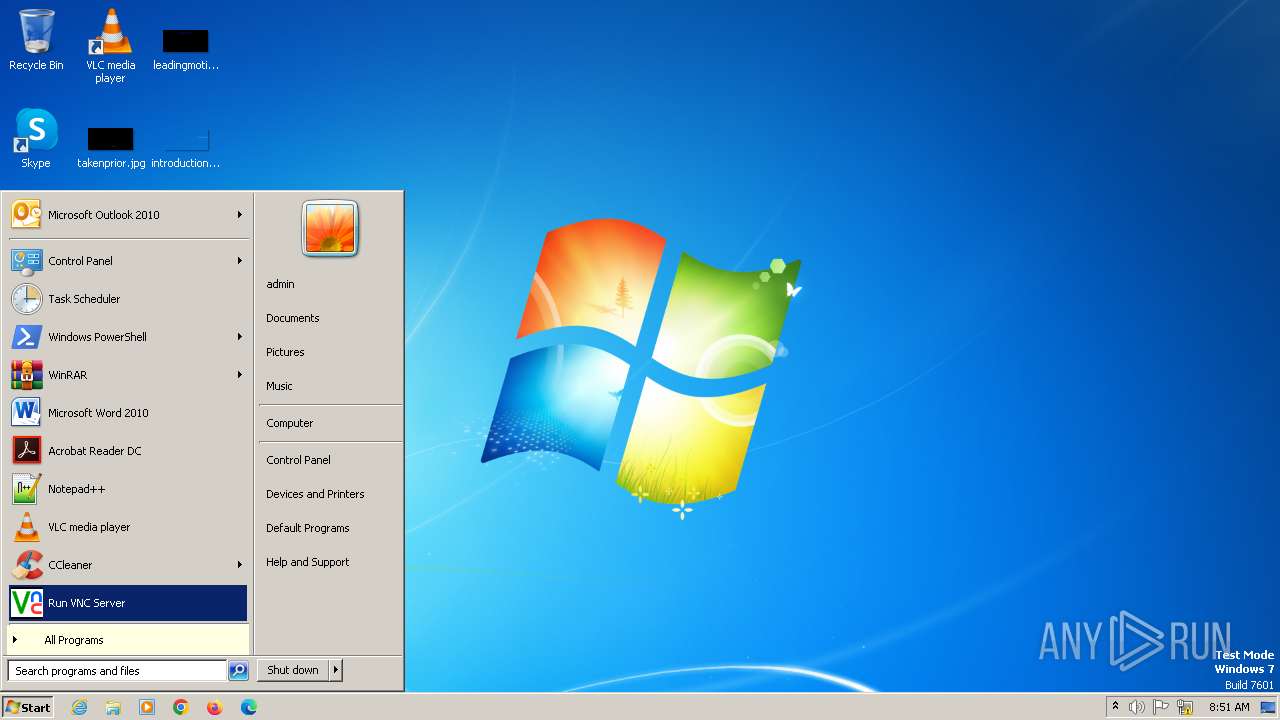Viewport: 1280px width, 720px height.
Task: Select the leadingmoti… desktop file
Action: click(x=185, y=50)
